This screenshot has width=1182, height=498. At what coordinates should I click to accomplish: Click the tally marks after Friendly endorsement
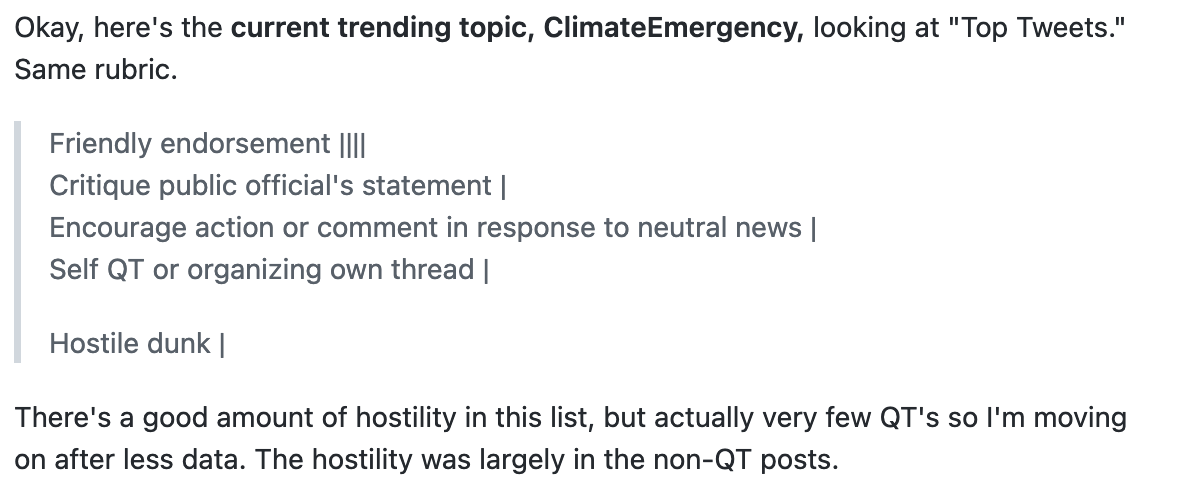click(x=353, y=144)
